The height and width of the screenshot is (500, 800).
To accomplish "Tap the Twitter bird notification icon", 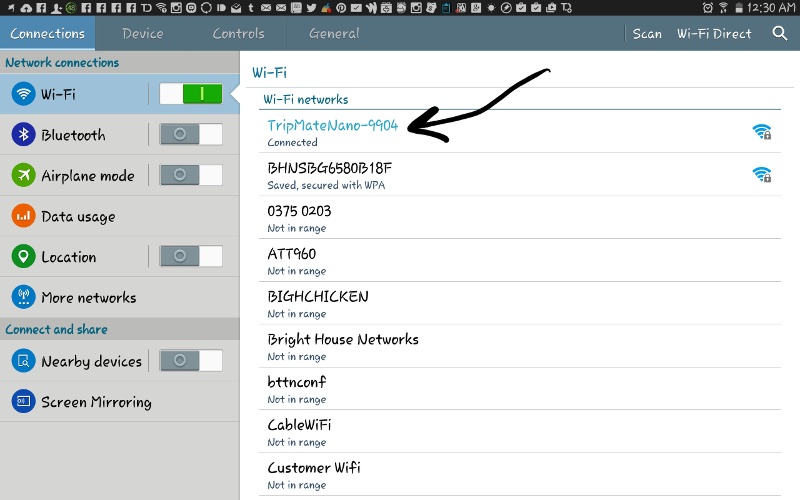I will 311,8.
